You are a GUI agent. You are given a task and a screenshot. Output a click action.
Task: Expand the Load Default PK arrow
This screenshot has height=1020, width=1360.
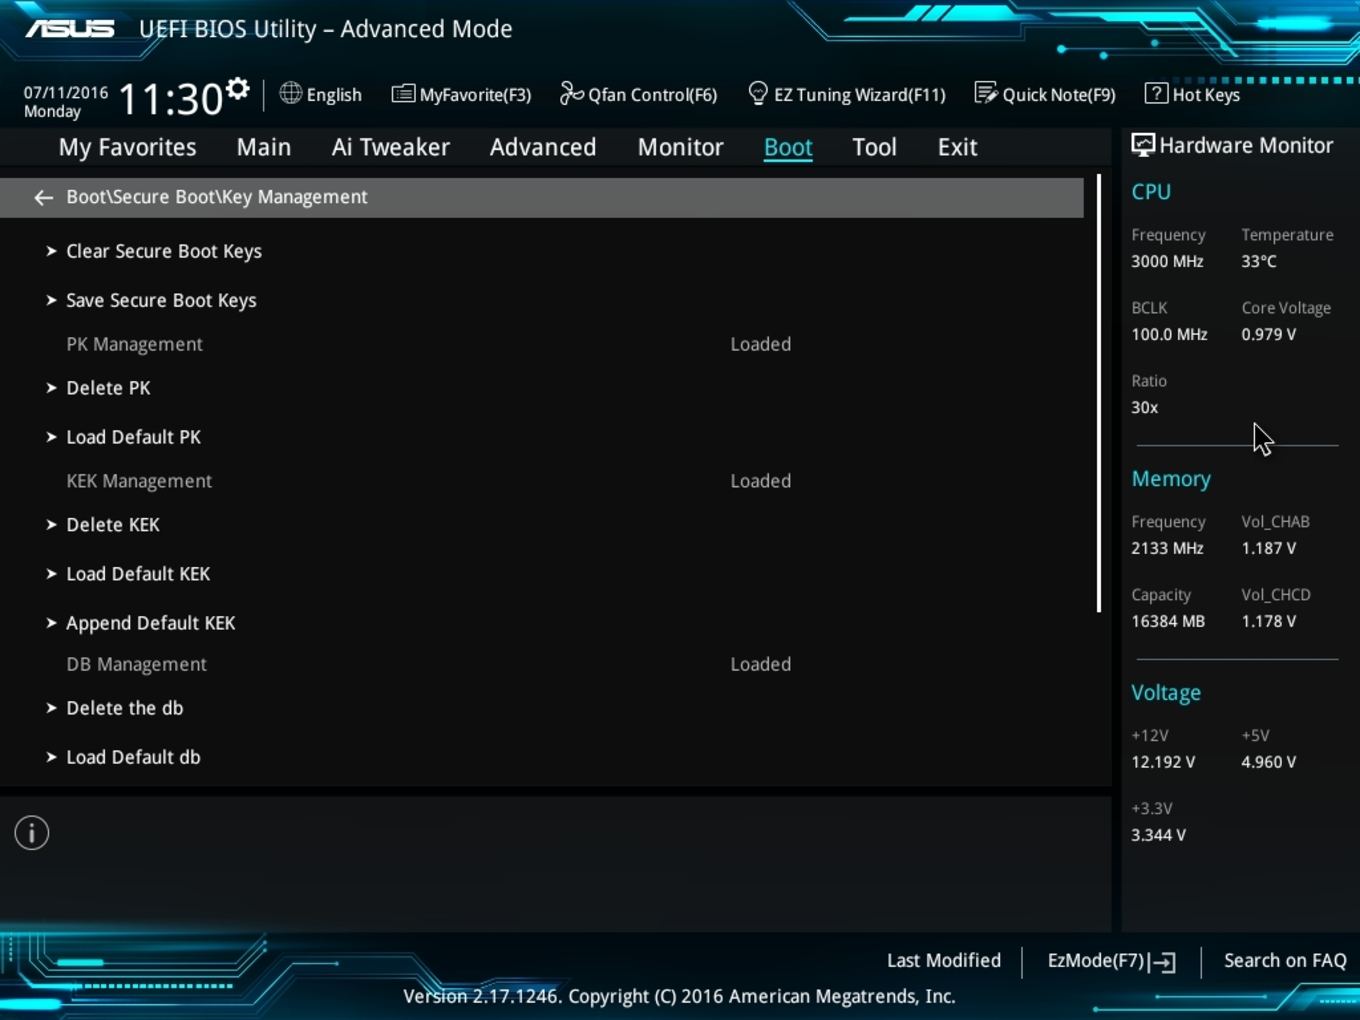pyautogui.click(x=51, y=437)
